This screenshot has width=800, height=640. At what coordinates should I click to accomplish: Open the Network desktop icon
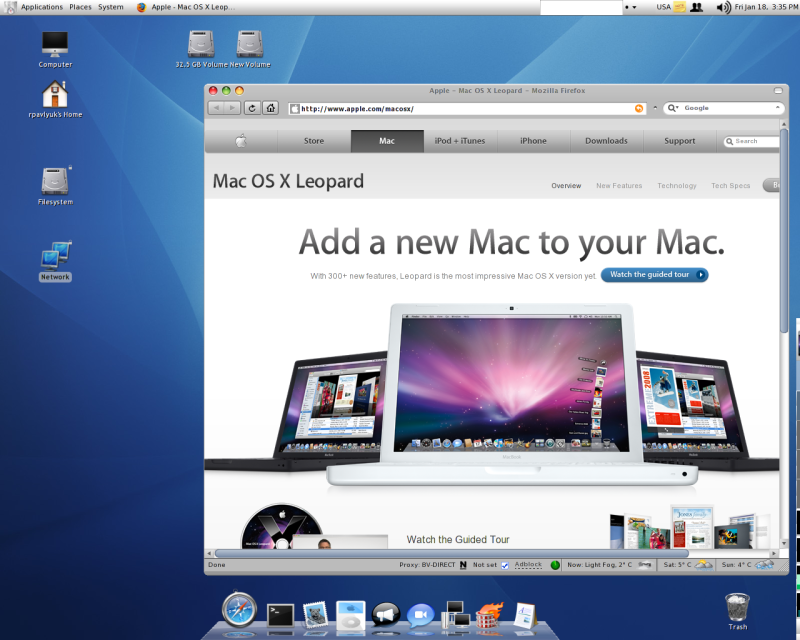[55, 261]
